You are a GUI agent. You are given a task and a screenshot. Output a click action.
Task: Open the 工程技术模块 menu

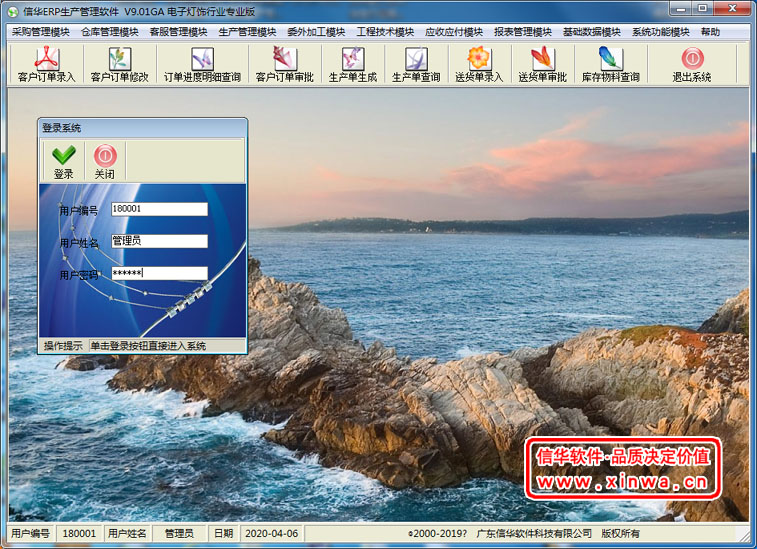(x=385, y=32)
